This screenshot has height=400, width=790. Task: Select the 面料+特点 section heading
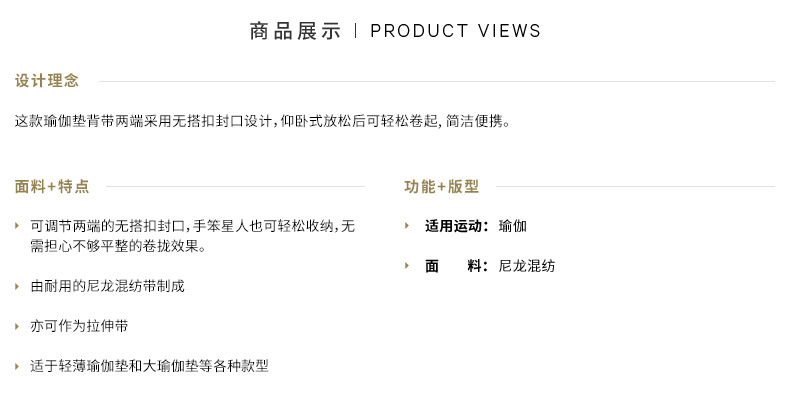[x=52, y=186]
